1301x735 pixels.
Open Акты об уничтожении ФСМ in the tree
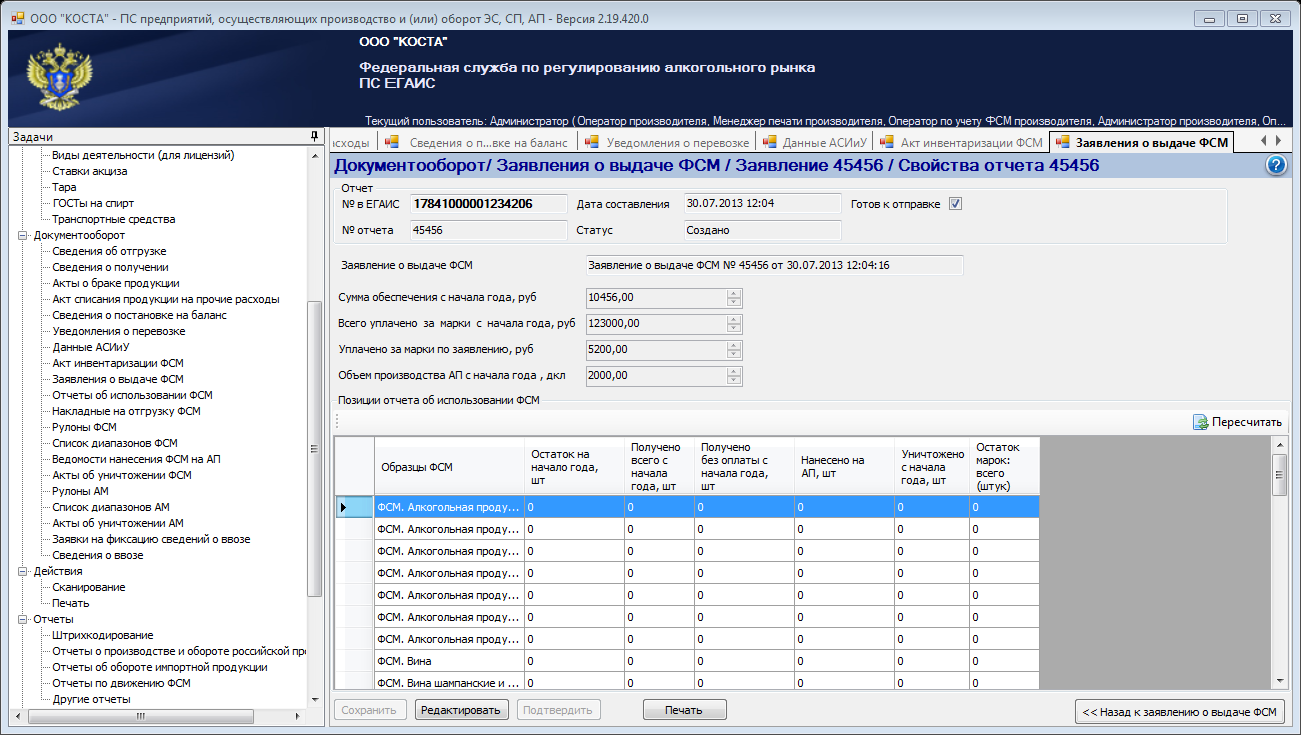[121, 475]
